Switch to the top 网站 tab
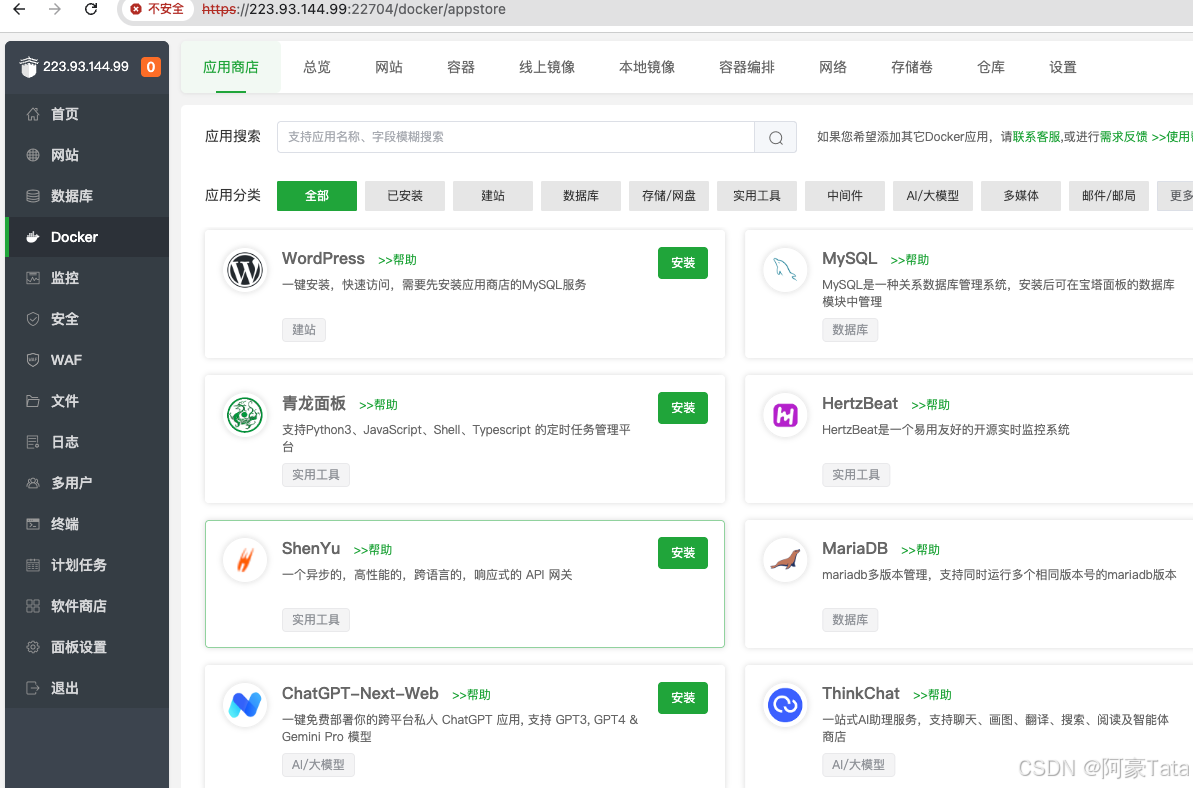This screenshot has width=1193, height=788. 389,68
